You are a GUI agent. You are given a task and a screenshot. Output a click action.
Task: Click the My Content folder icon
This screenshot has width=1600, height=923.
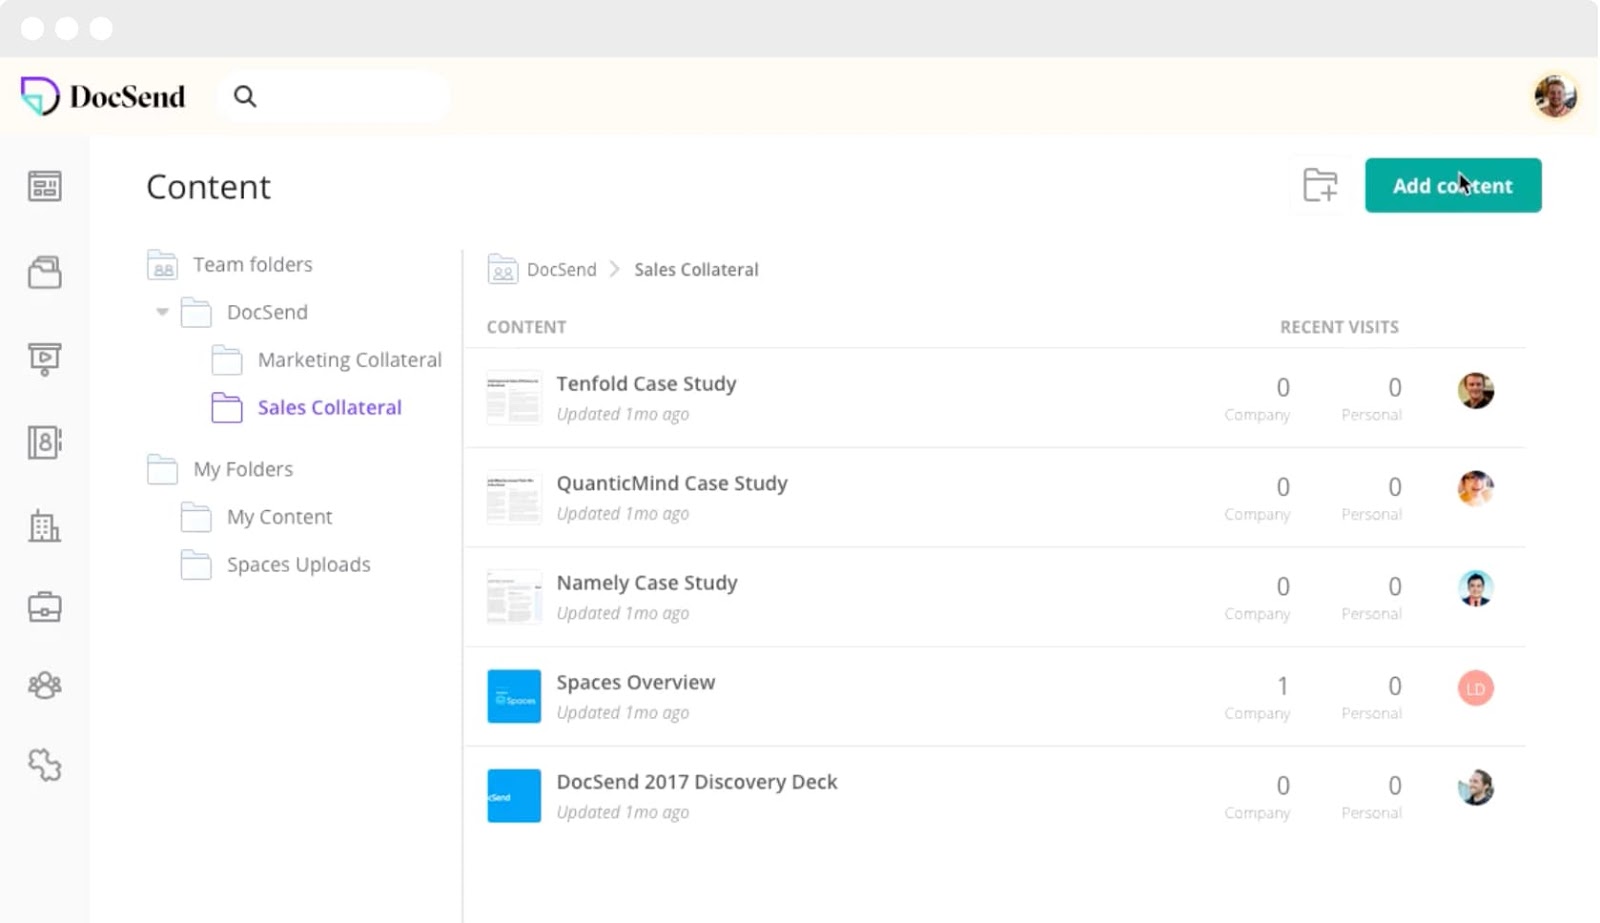pos(195,517)
